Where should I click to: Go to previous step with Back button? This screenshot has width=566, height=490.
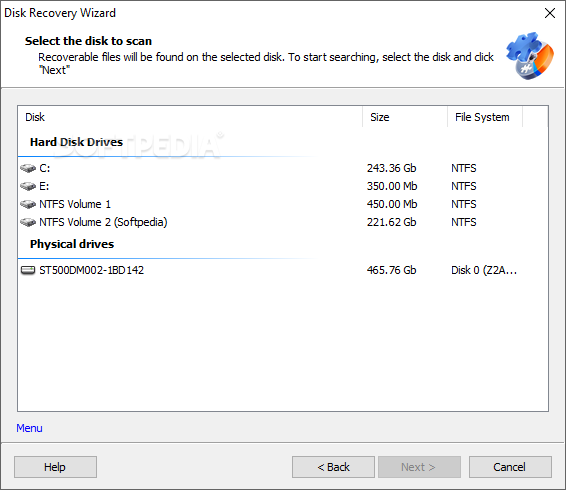[x=333, y=467]
